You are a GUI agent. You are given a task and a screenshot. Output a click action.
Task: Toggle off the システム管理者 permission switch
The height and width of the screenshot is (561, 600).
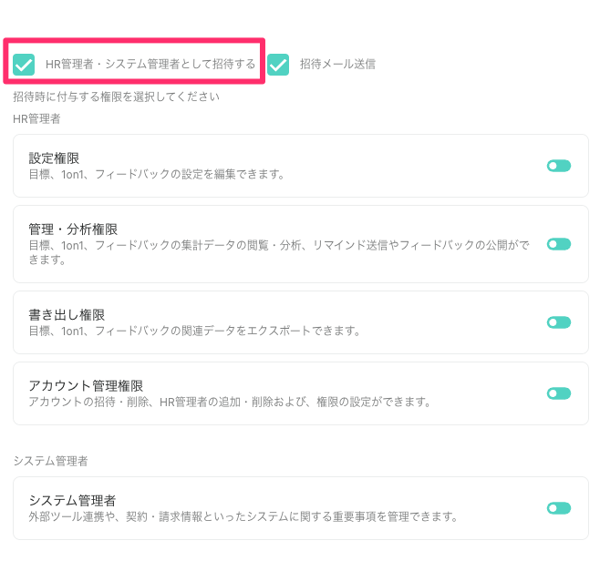(558, 508)
